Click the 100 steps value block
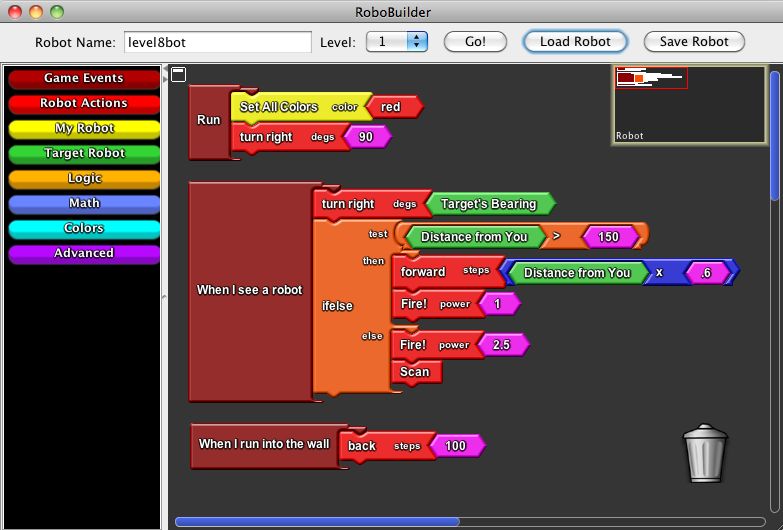The height and width of the screenshot is (530, 783). coord(456,446)
